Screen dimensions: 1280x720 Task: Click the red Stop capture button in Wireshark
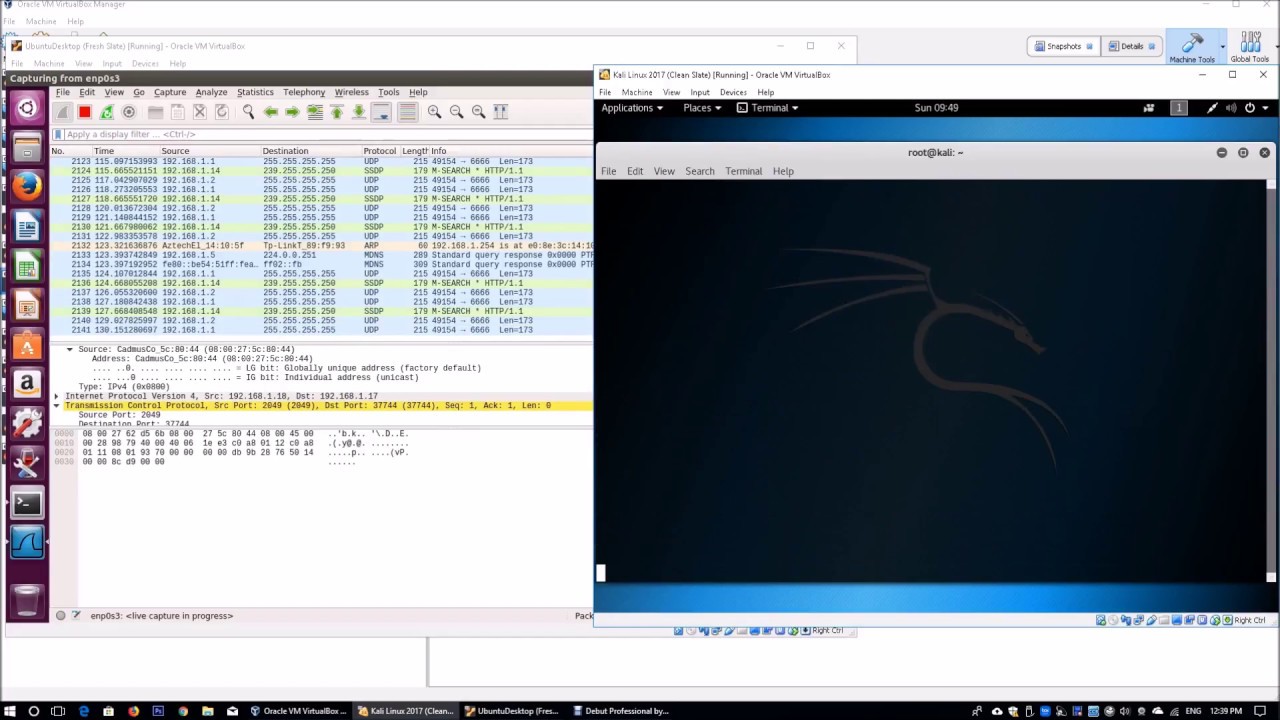pos(85,112)
